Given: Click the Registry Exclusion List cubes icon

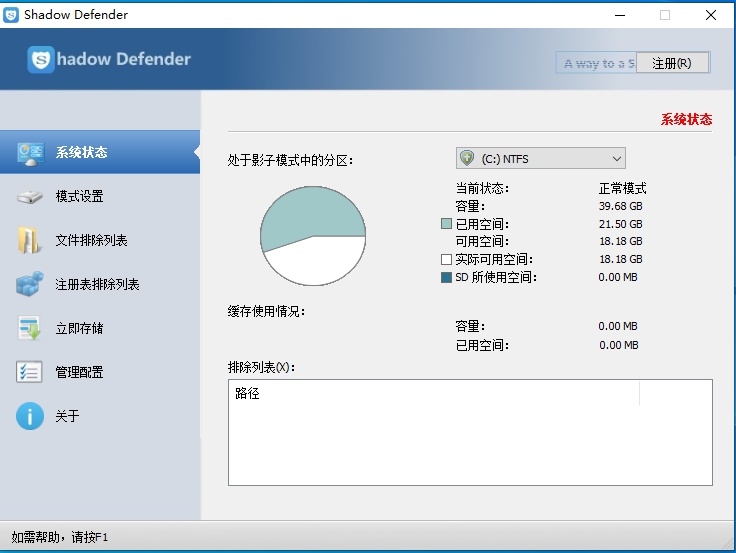Looking at the screenshot, I should (x=30, y=284).
